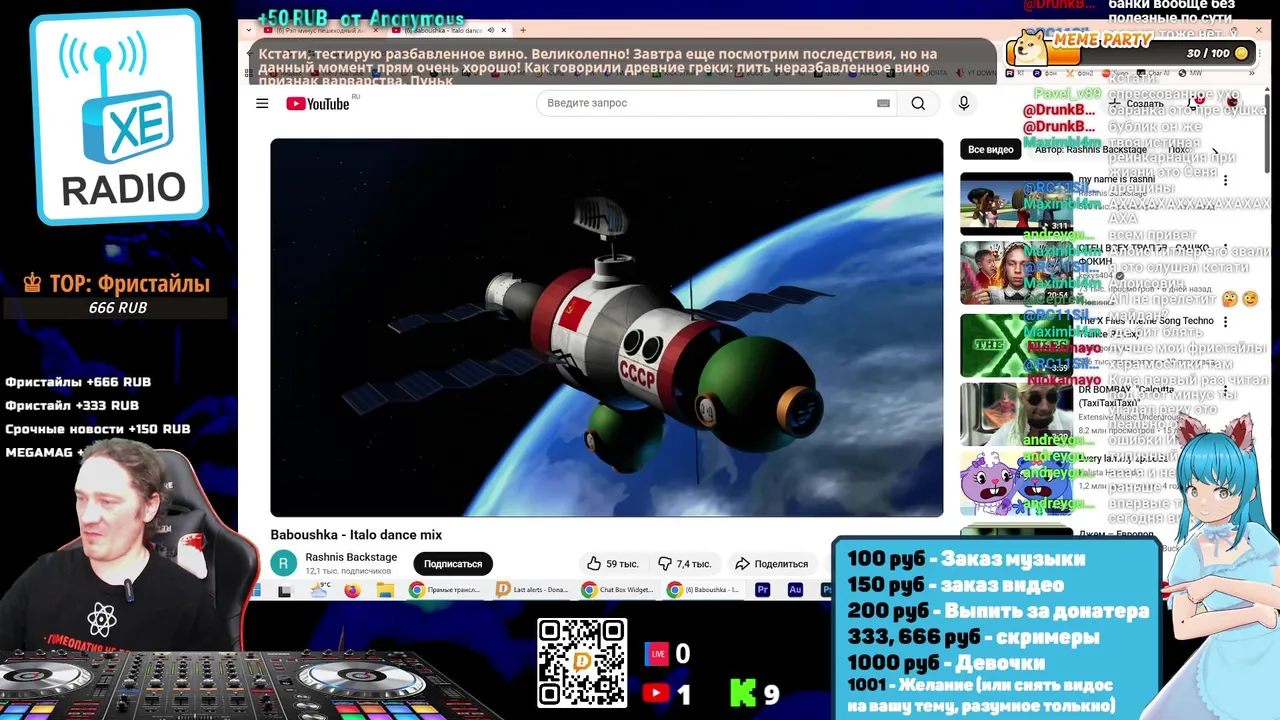The width and height of the screenshot is (1280, 720).
Task: Open the File Explorer taskbar icon
Action: click(x=385, y=590)
